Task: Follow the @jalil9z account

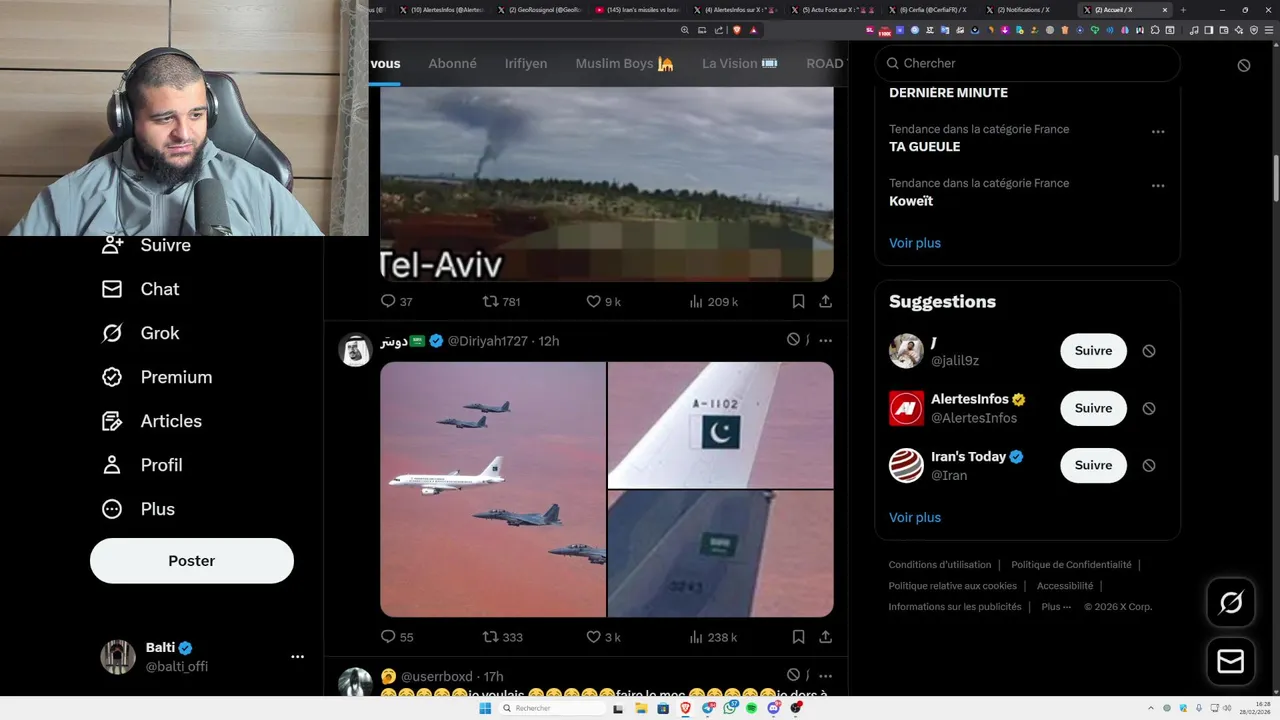Action: [x=1093, y=351]
